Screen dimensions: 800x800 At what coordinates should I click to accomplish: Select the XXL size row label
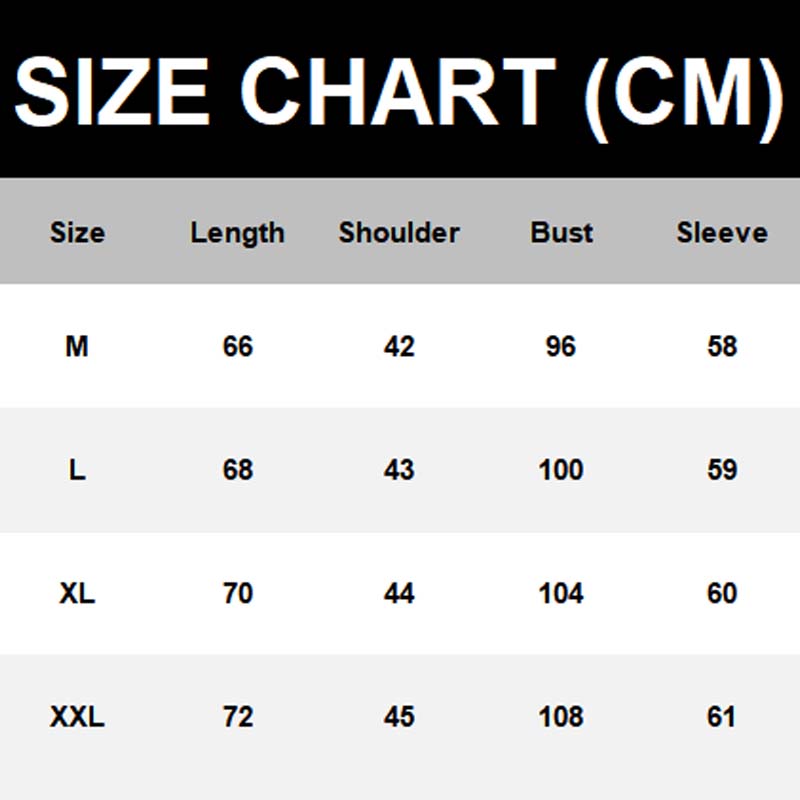(77, 717)
